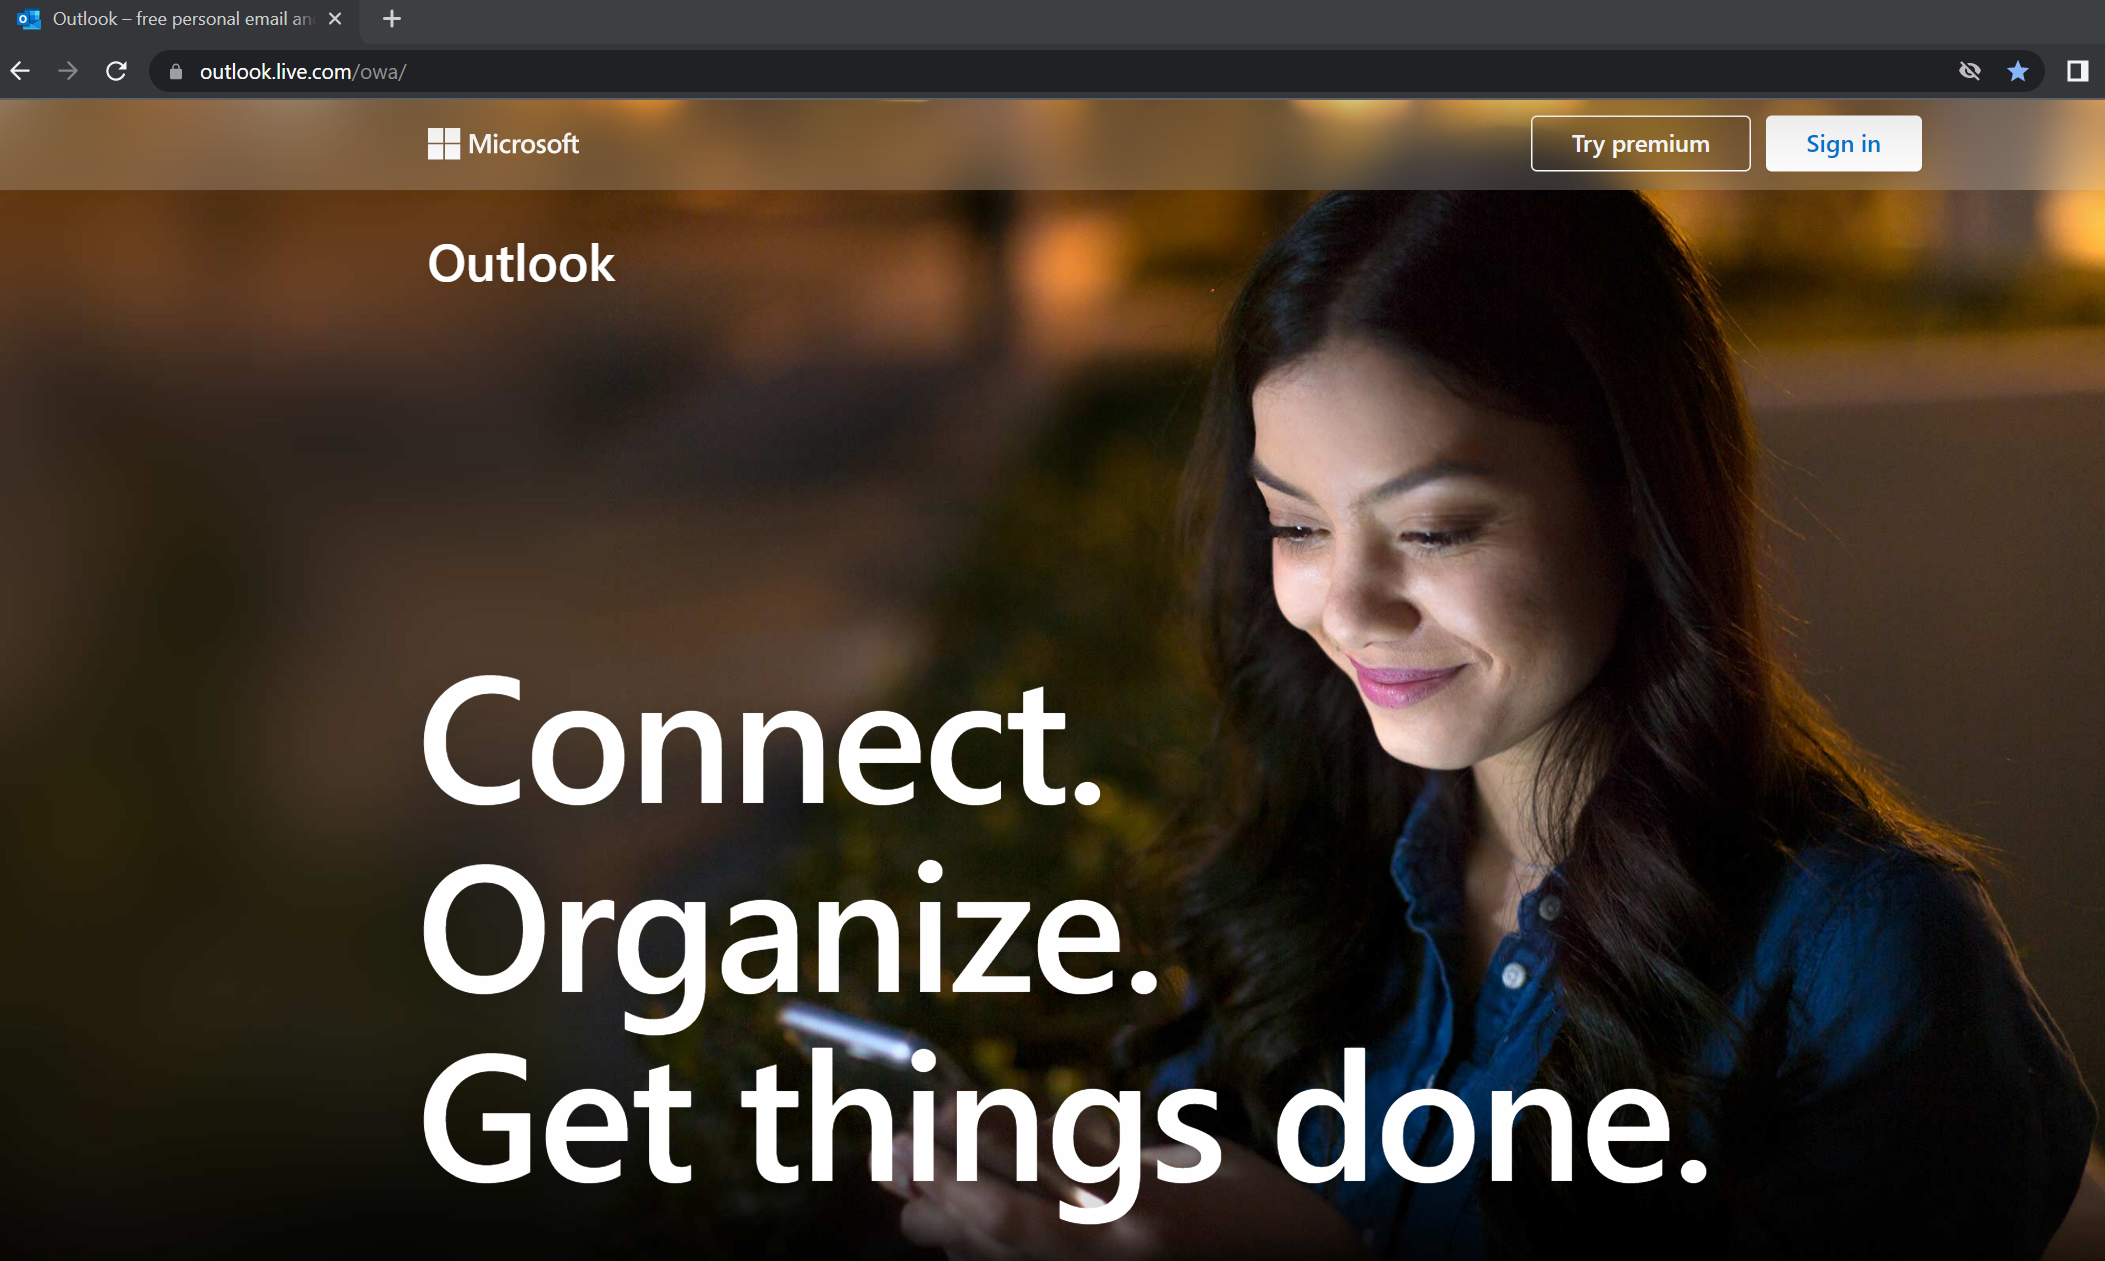Screen dimensions: 2105x1261
Task: Click the Outlook wordmark logo
Action: [x=520, y=263]
